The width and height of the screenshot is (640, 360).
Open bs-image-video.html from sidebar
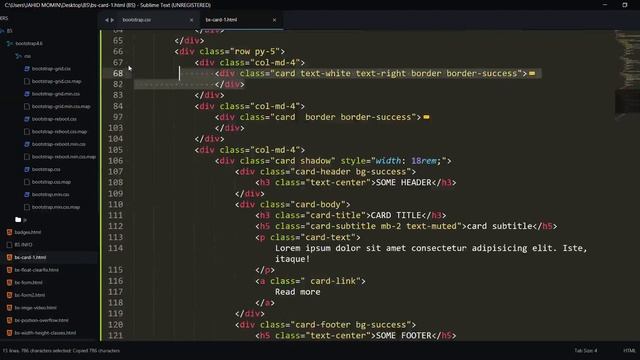36,308
